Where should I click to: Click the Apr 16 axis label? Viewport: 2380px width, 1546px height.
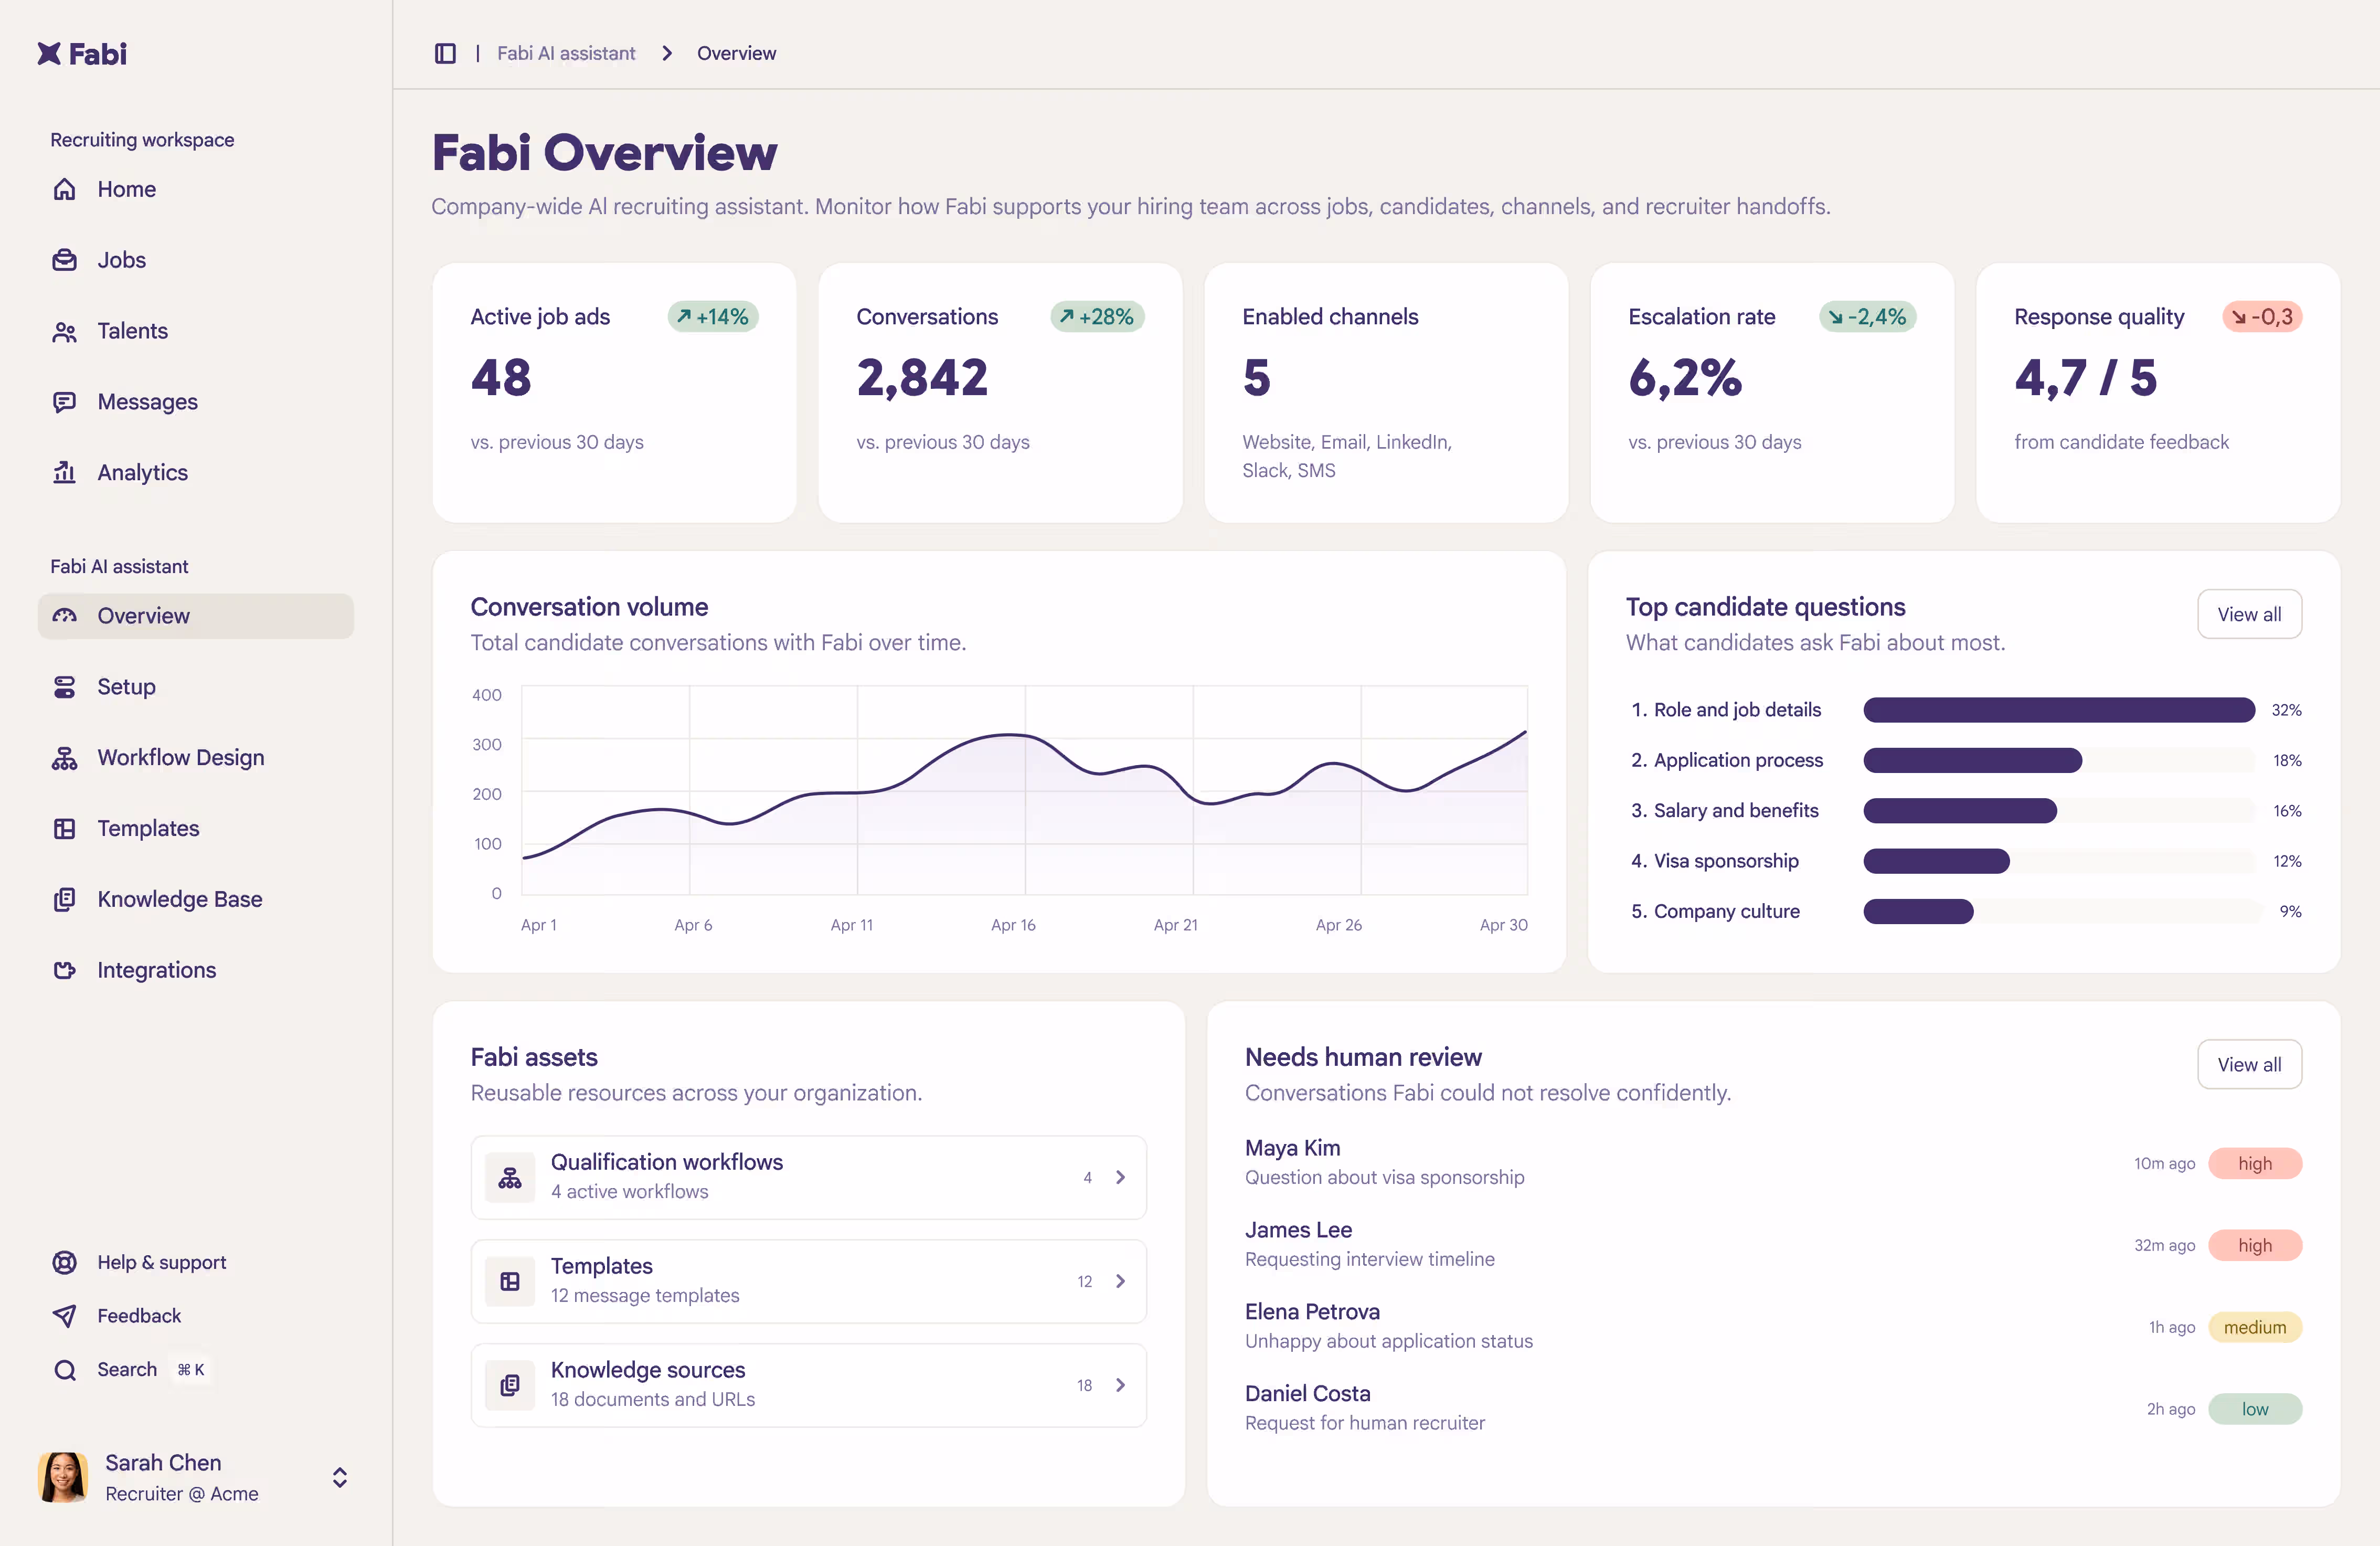[x=1013, y=925]
